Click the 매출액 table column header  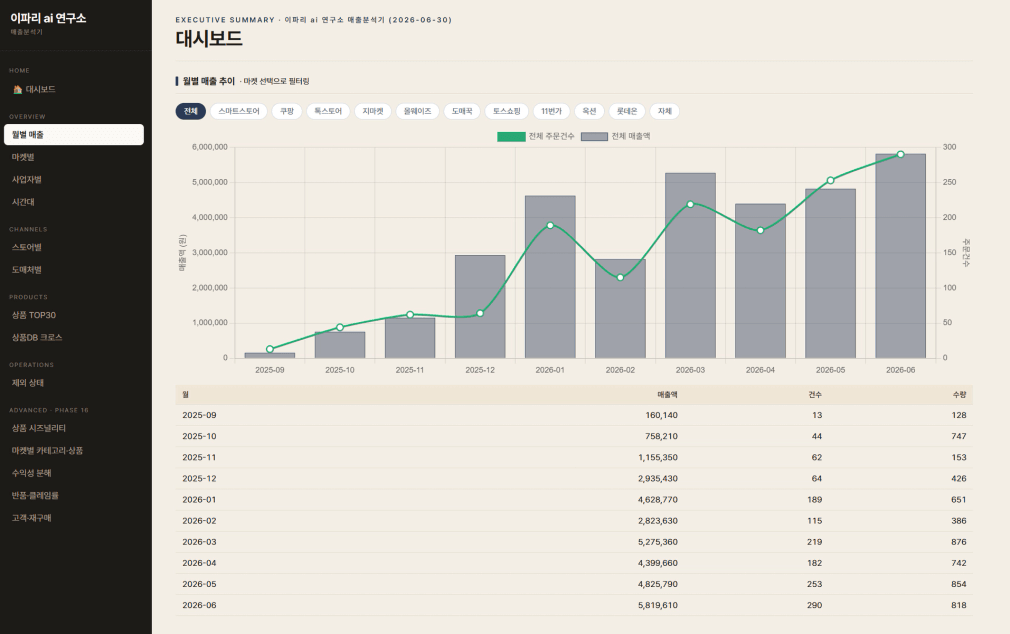click(667, 394)
